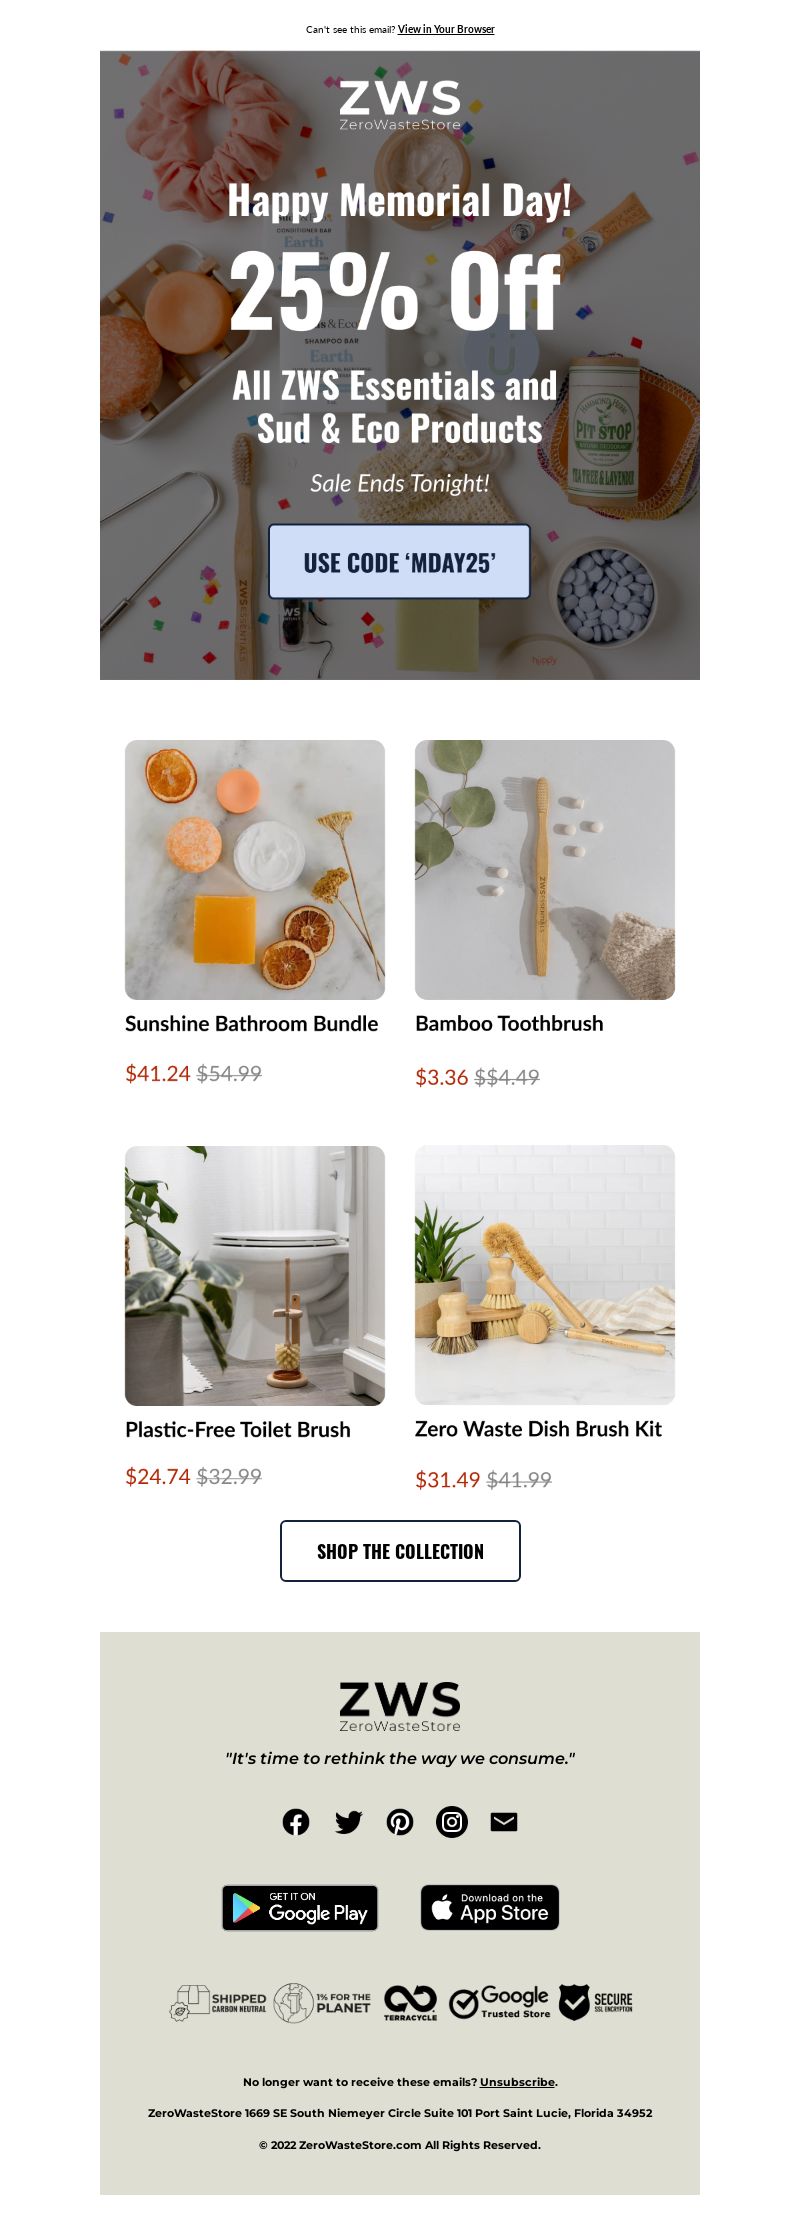Image resolution: width=800 pixels, height=2234 pixels.
Task: Click the USE CODE 'MDAY25' button
Action: point(399,562)
